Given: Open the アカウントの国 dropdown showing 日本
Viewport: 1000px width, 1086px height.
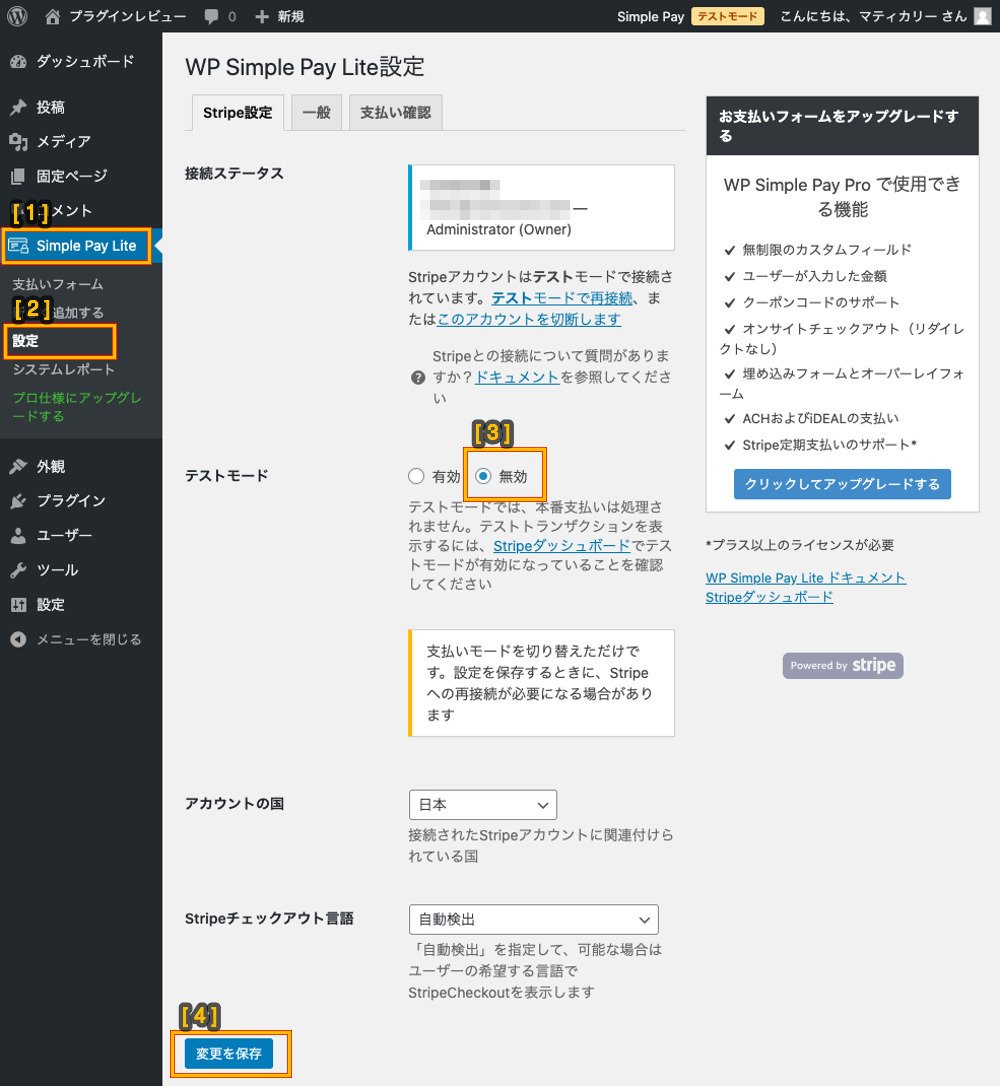Looking at the screenshot, I should pos(483,805).
